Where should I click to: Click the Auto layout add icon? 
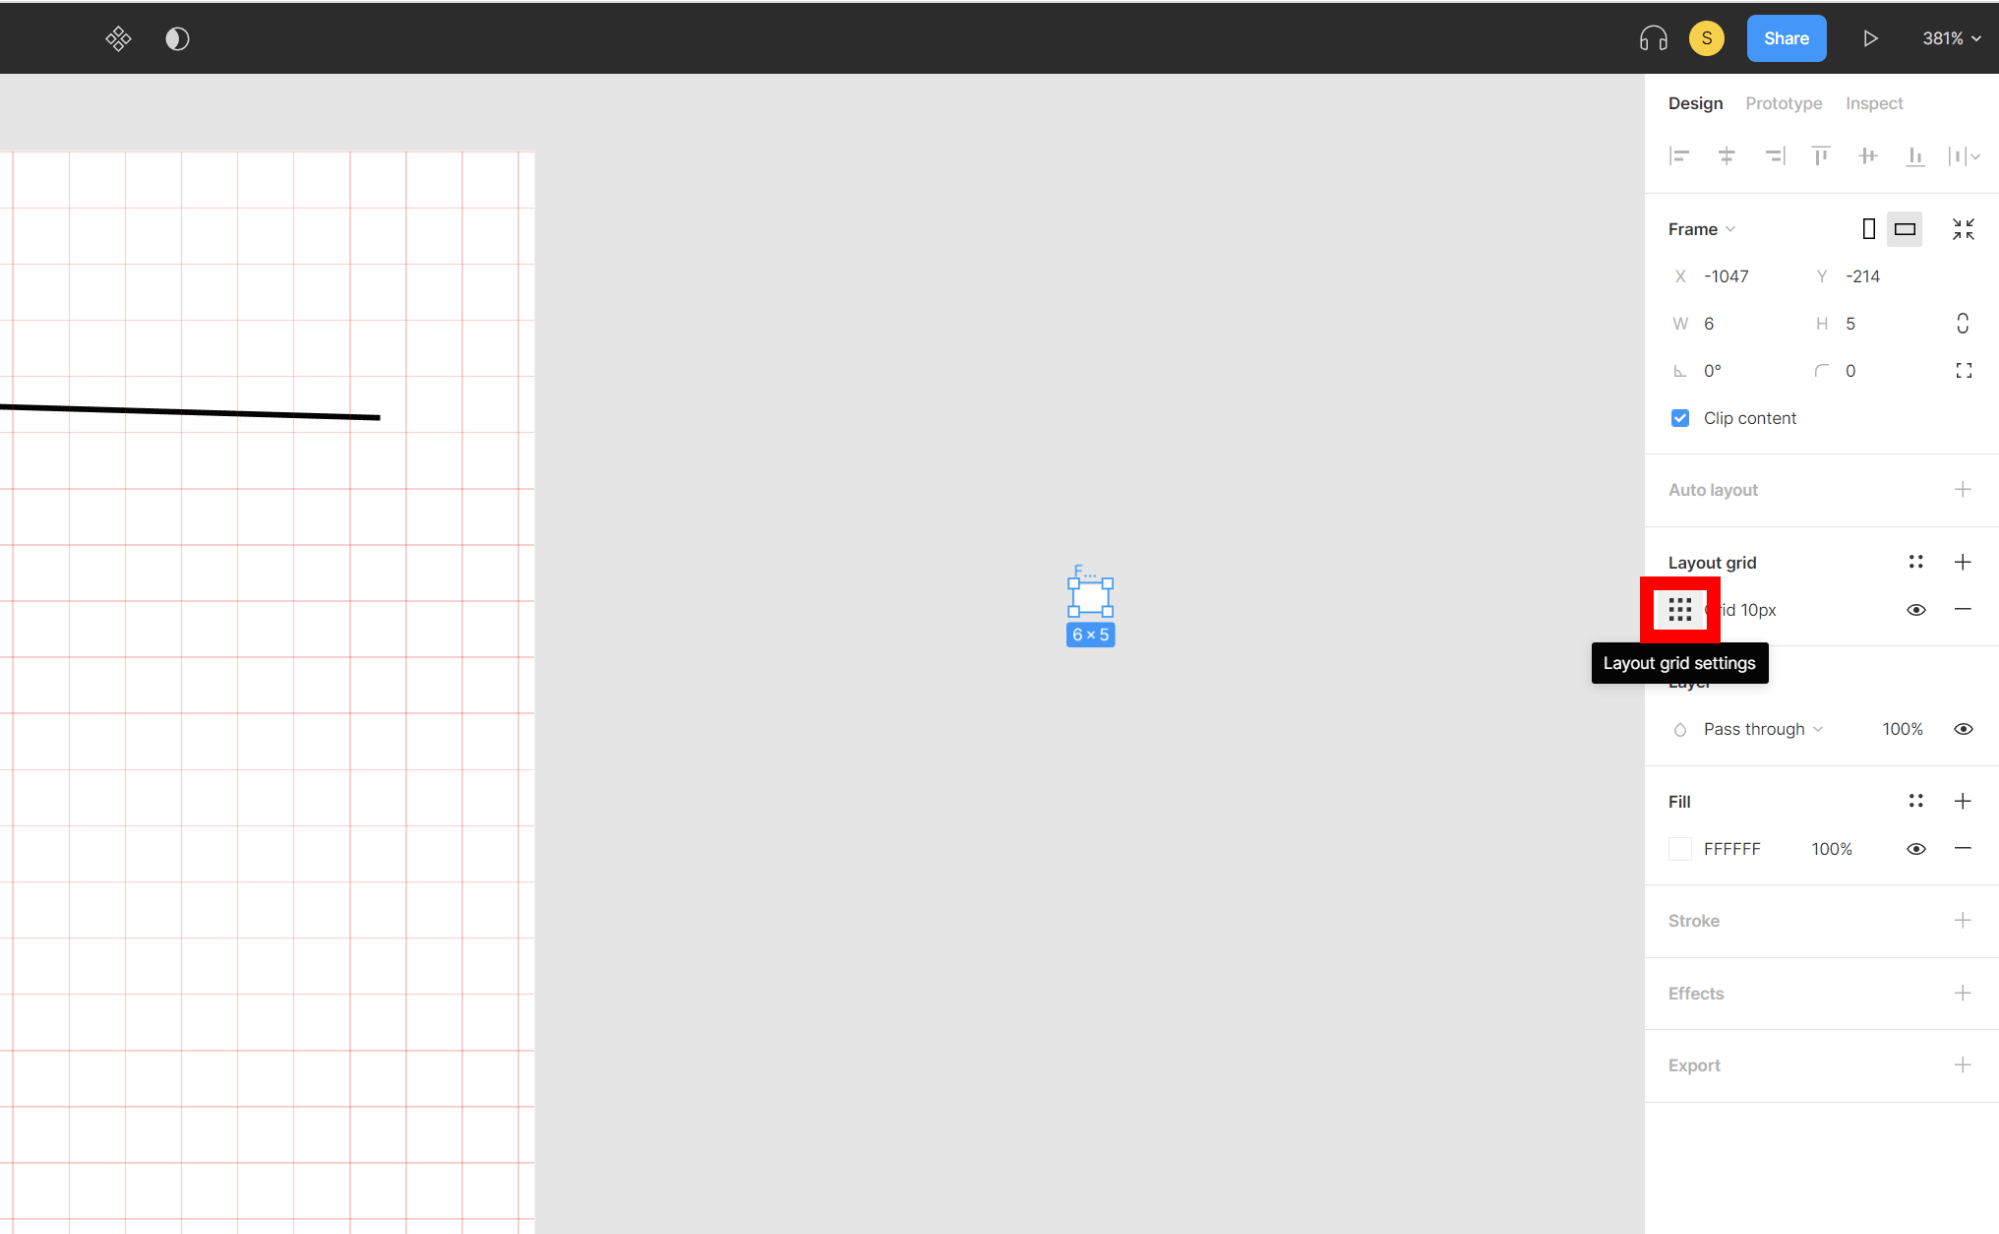1963,490
